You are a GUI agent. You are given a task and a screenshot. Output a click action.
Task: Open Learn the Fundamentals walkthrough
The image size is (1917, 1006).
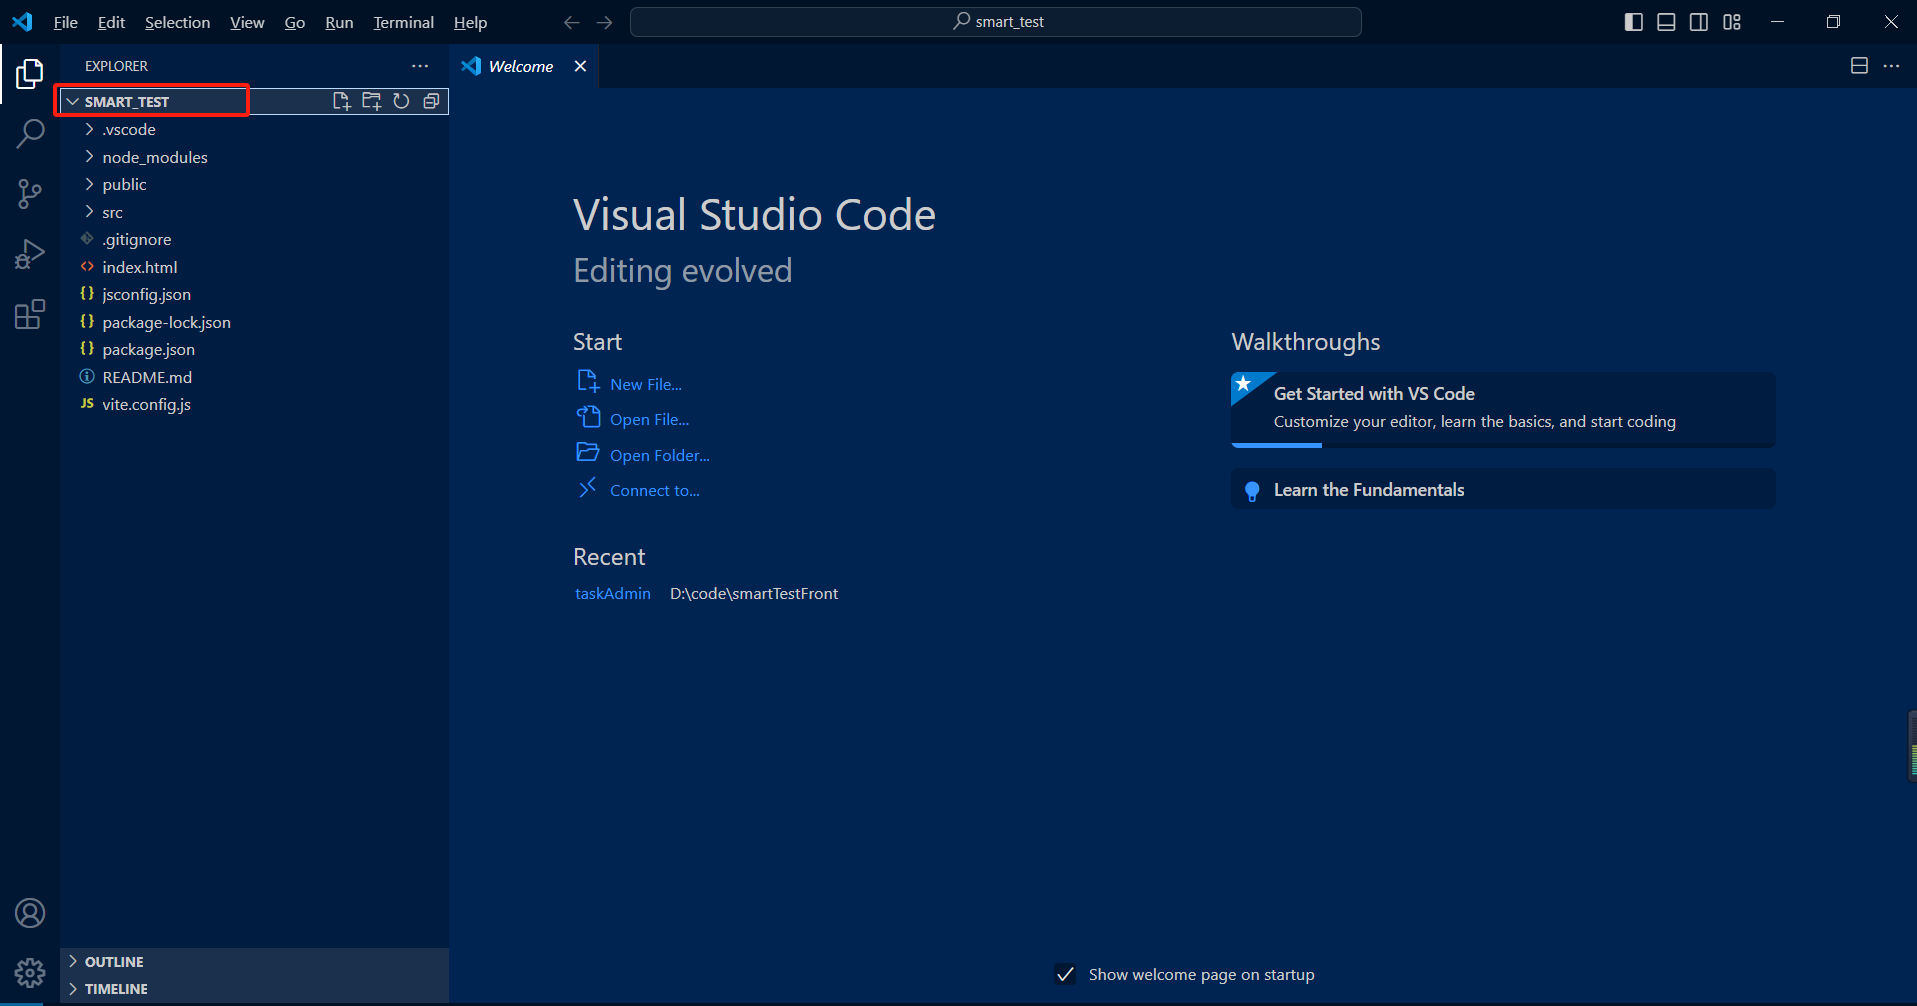(1503, 489)
